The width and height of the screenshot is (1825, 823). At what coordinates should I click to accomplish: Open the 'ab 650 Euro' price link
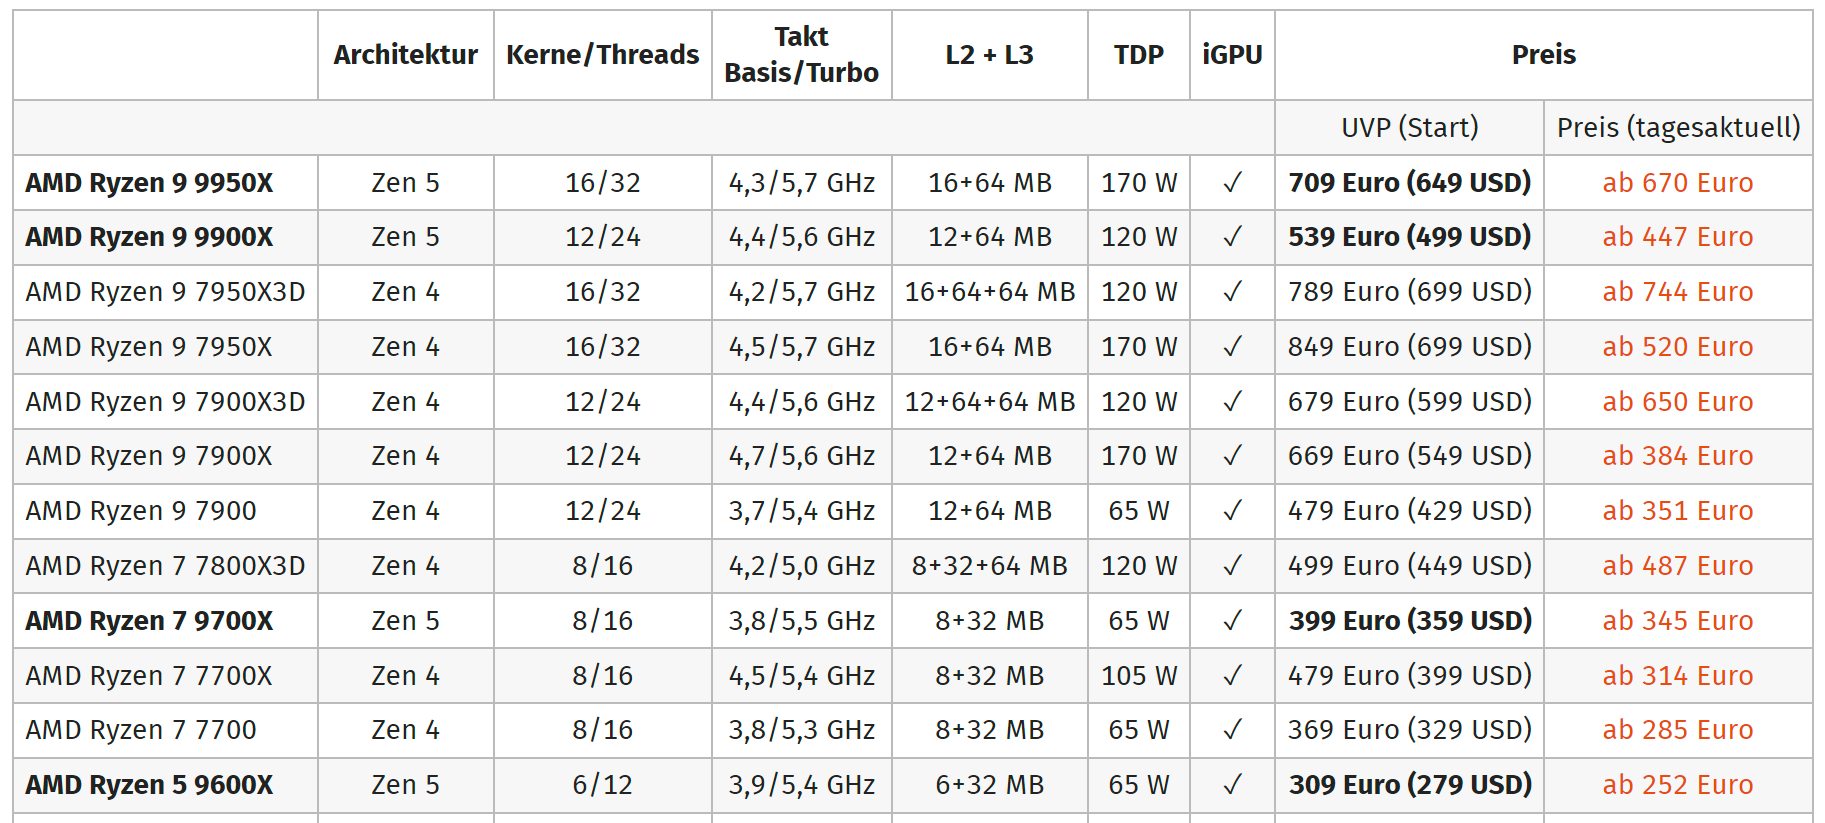[x=1677, y=402]
